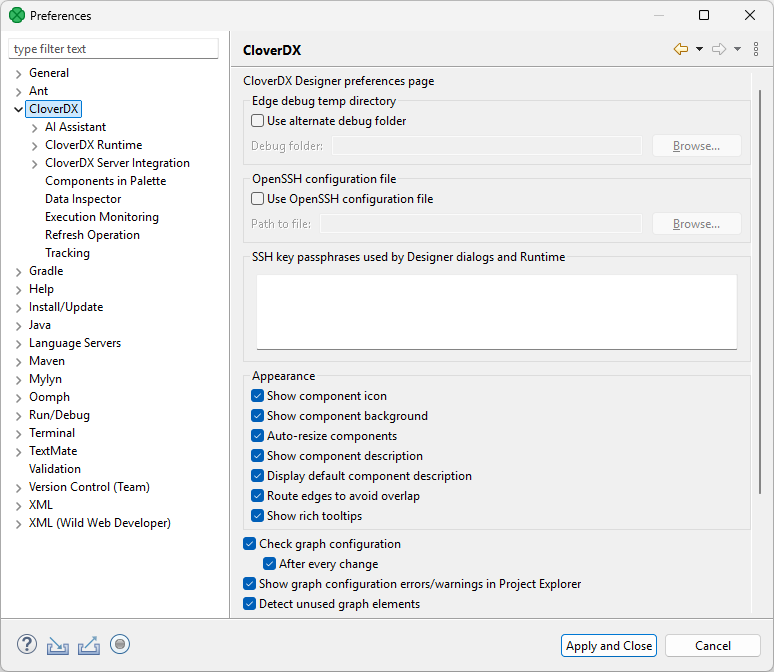Expand the Gradle tree node
774x672 pixels.
coord(18,272)
